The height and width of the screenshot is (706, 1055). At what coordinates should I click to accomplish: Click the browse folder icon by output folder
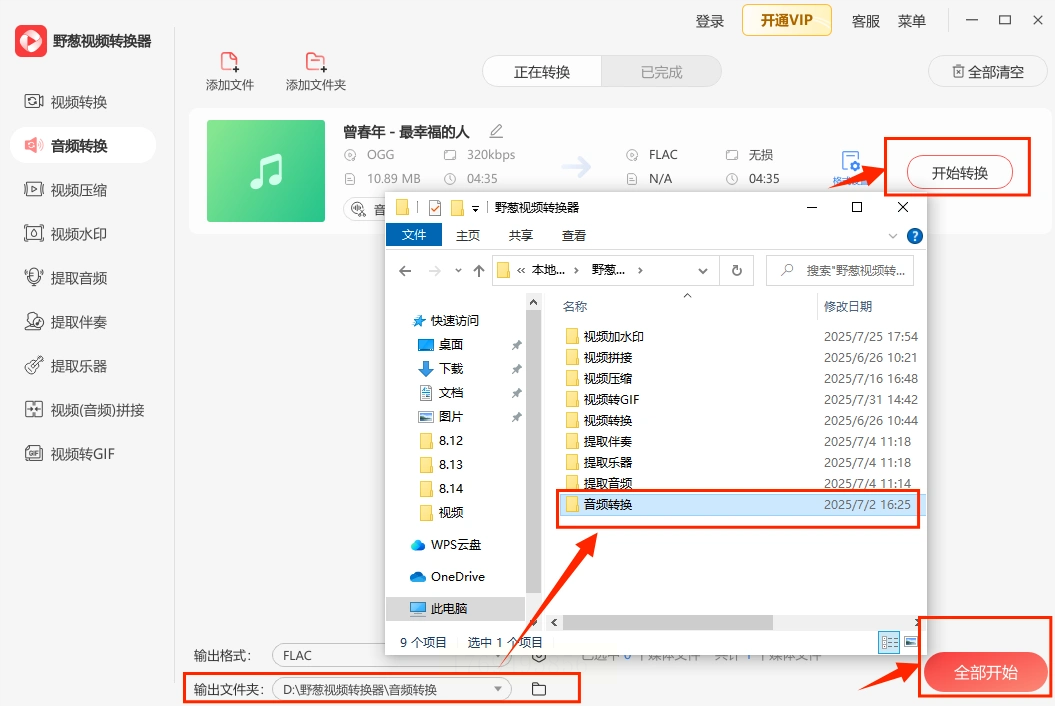point(539,689)
